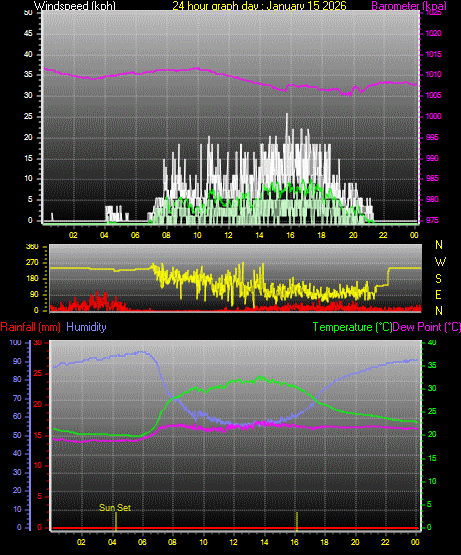This screenshot has width=461, height=555.
Task: Click the '45' windspeed axis value
Action: pos(28,33)
